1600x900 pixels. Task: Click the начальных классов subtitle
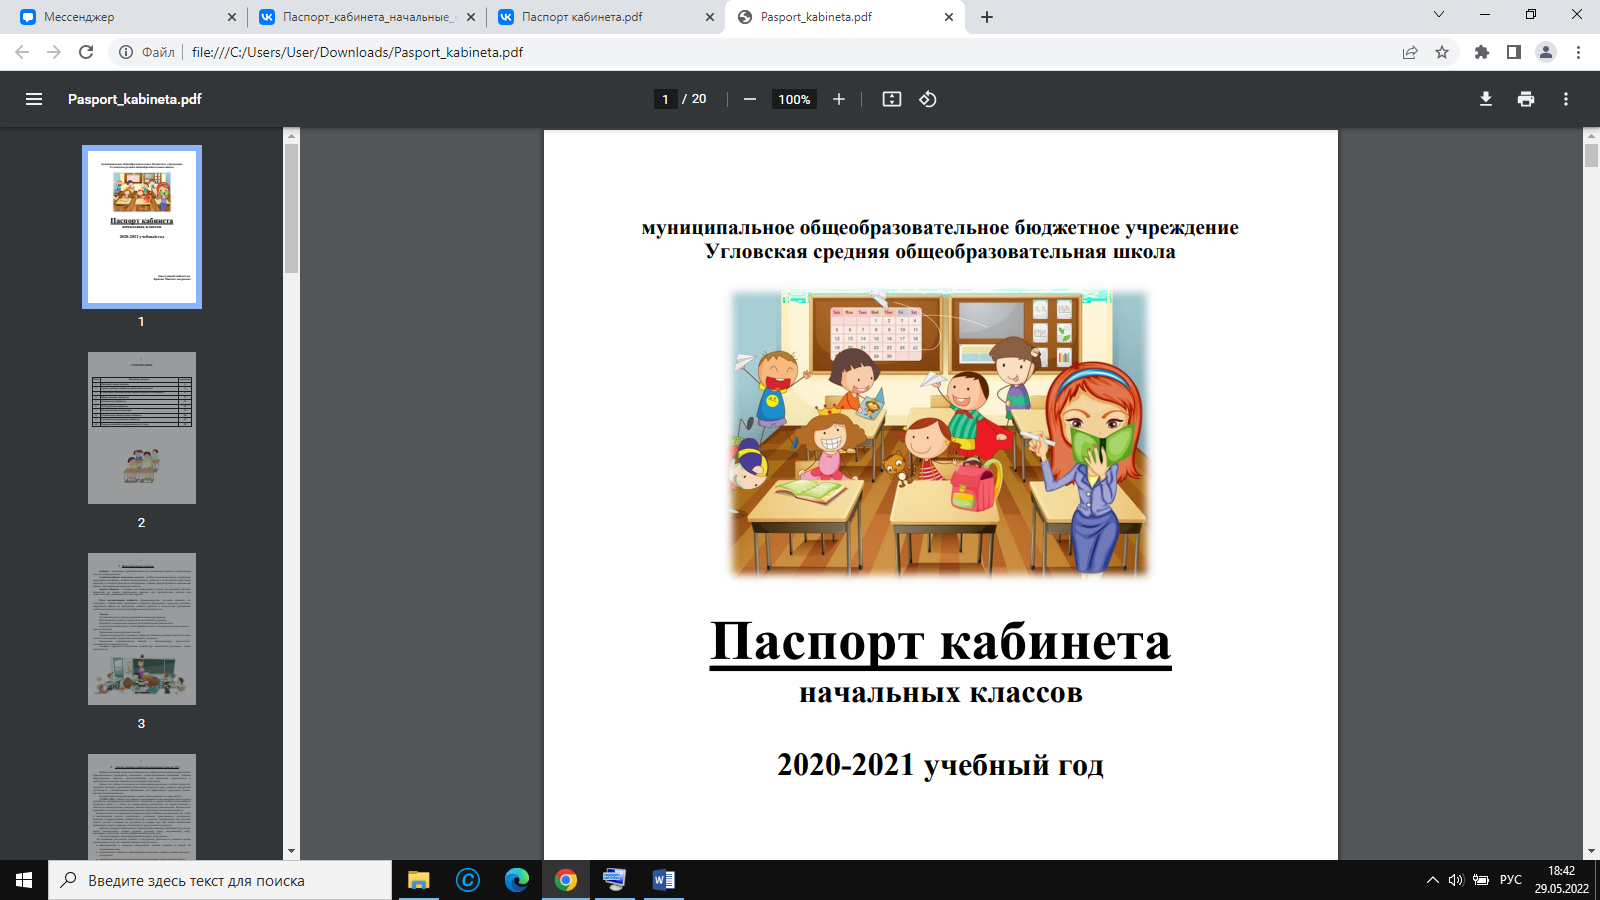[x=940, y=692]
